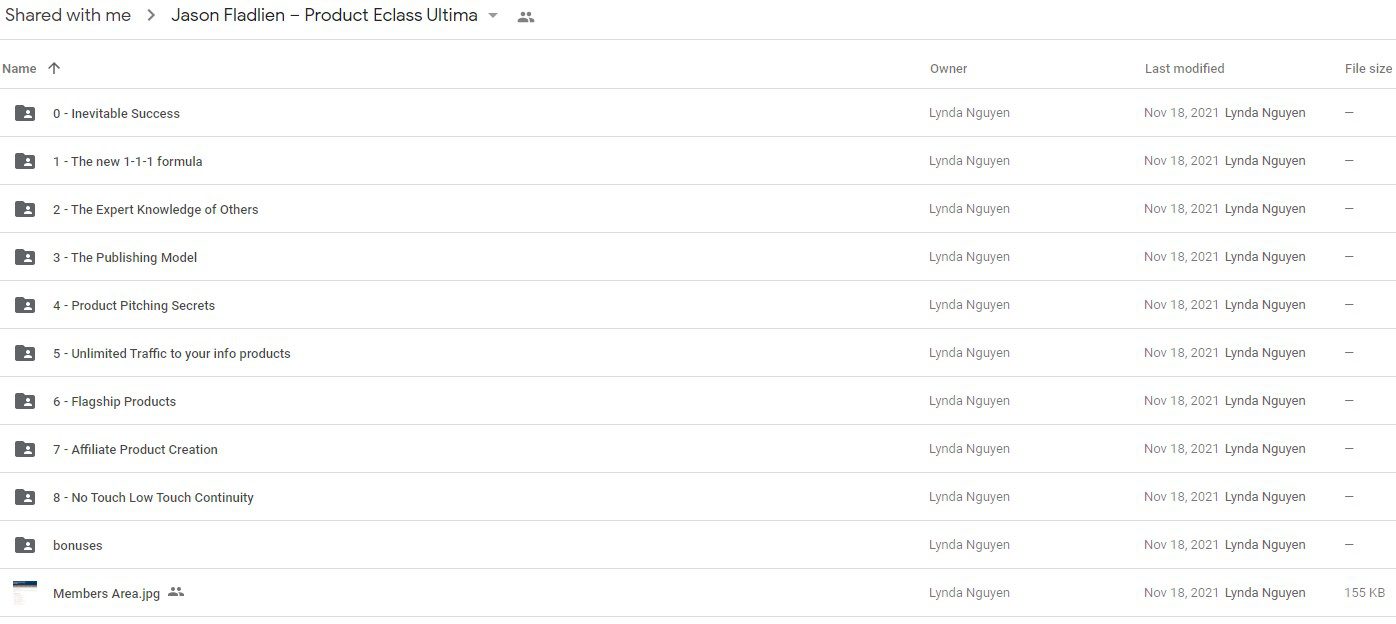Click the breadcrumb chevron after Shared with me
1396x624 pixels.
click(x=151, y=16)
